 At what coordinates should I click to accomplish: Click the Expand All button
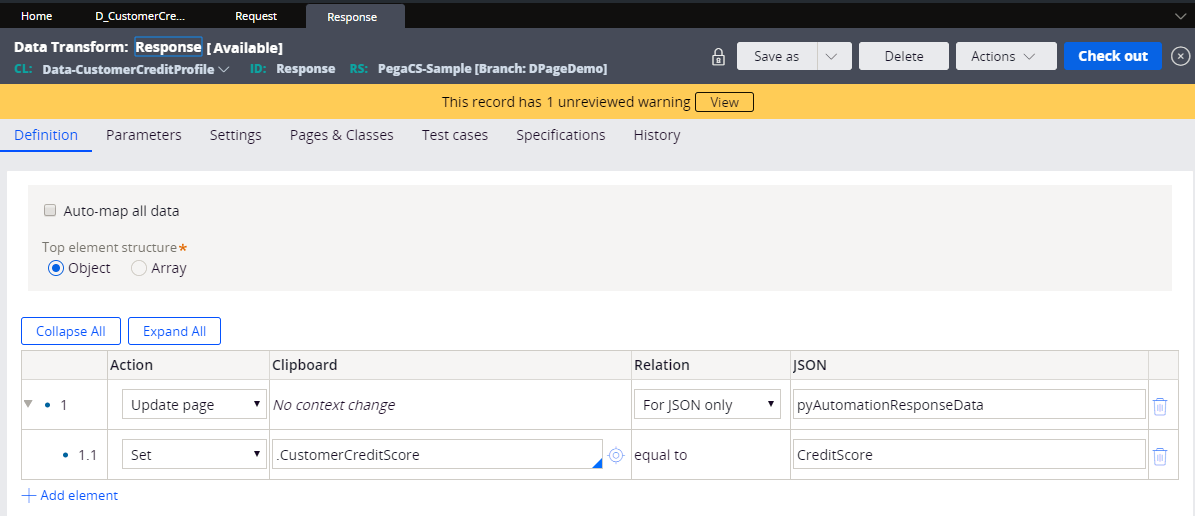point(175,332)
